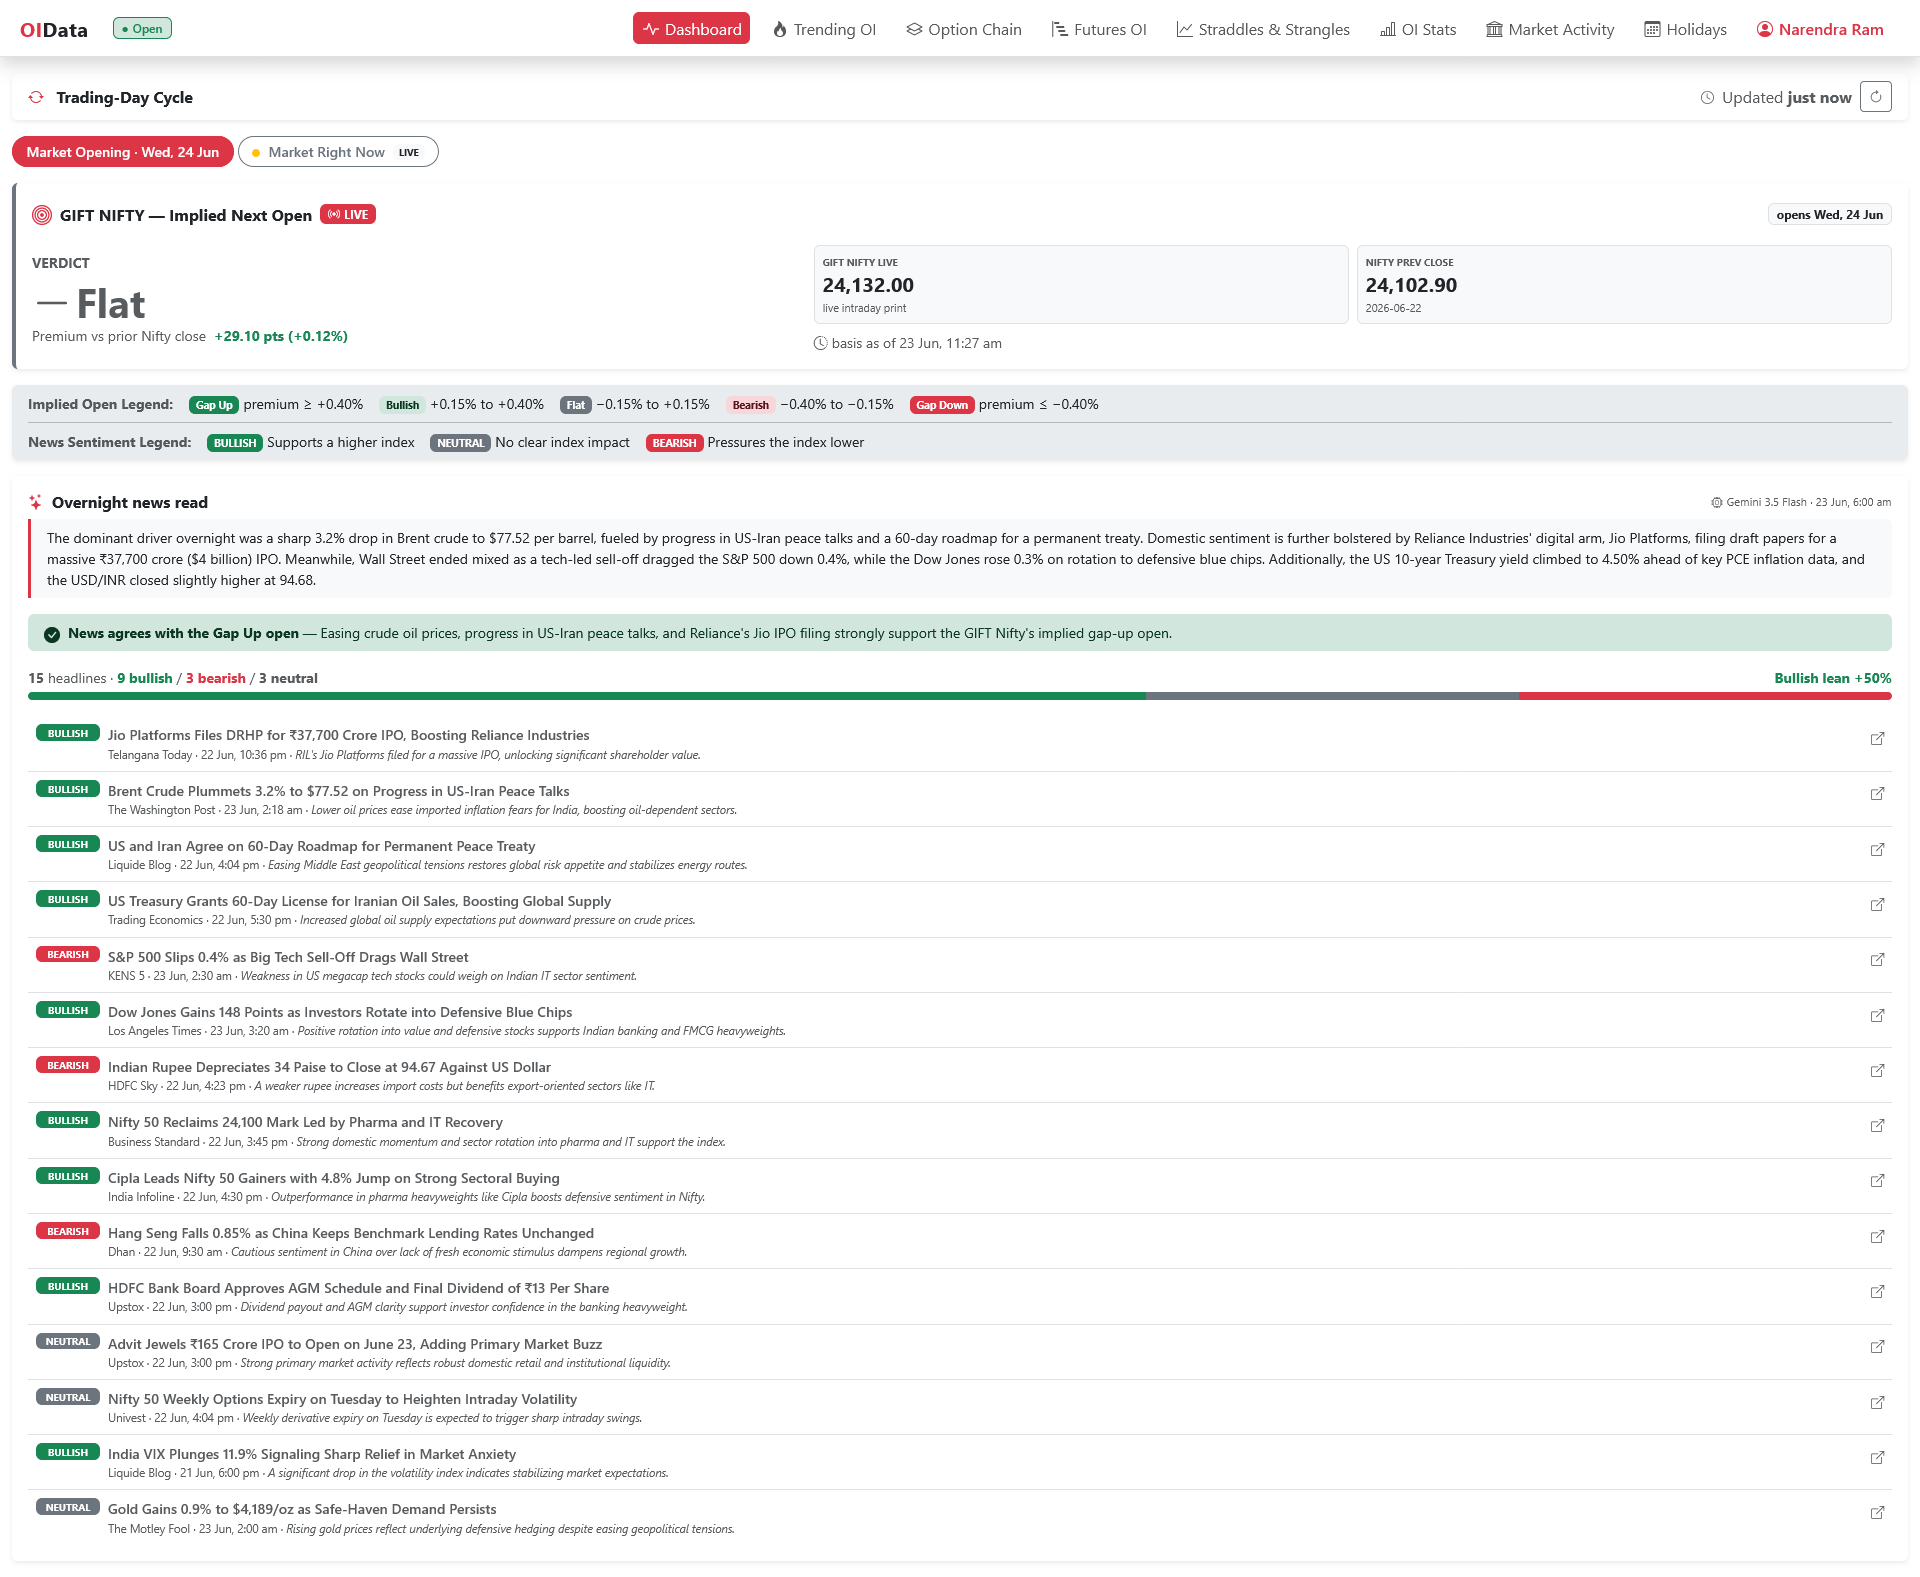1920x1577 pixels.
Task: Open Market Activity page
Action: pos(1550,29)
